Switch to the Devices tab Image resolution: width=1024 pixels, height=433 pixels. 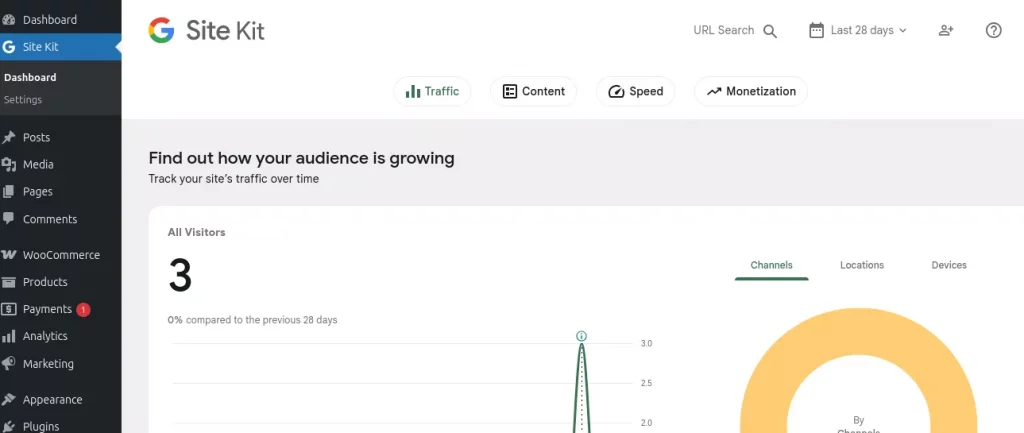[949, 265]
